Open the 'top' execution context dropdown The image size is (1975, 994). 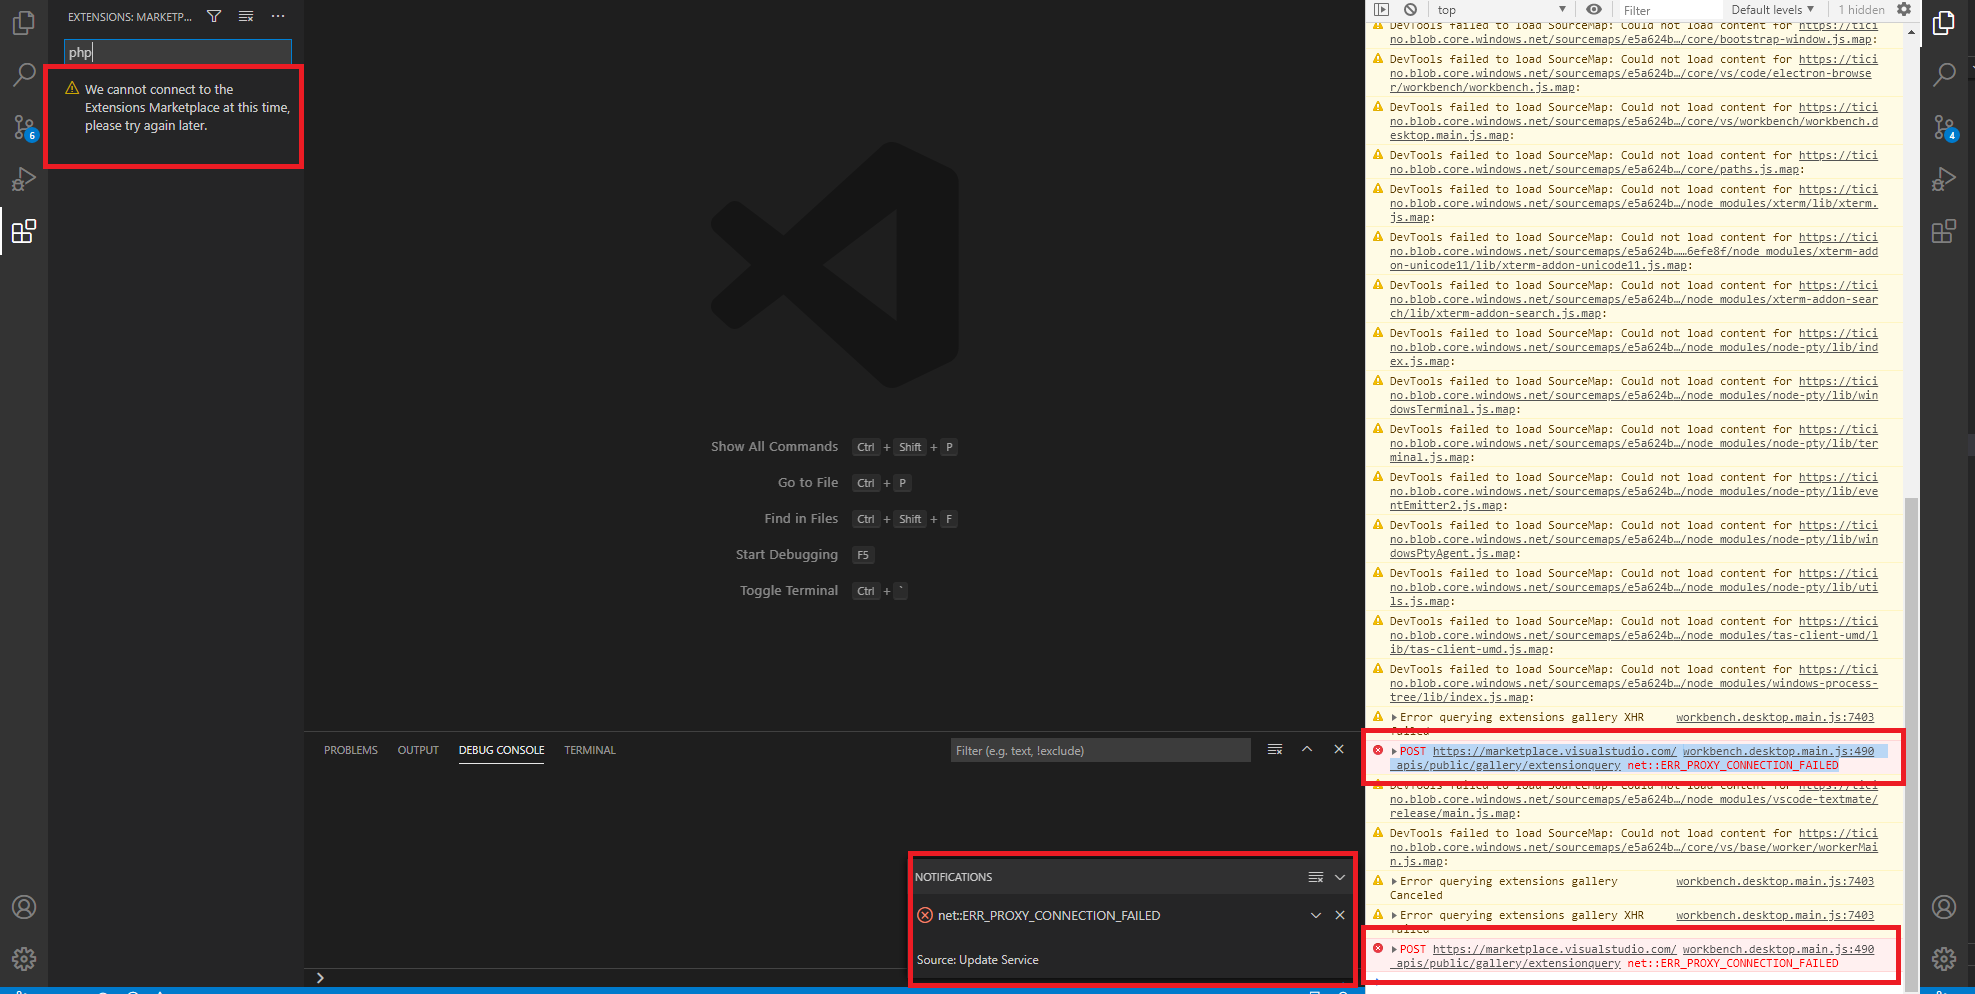click(1500, 9)
